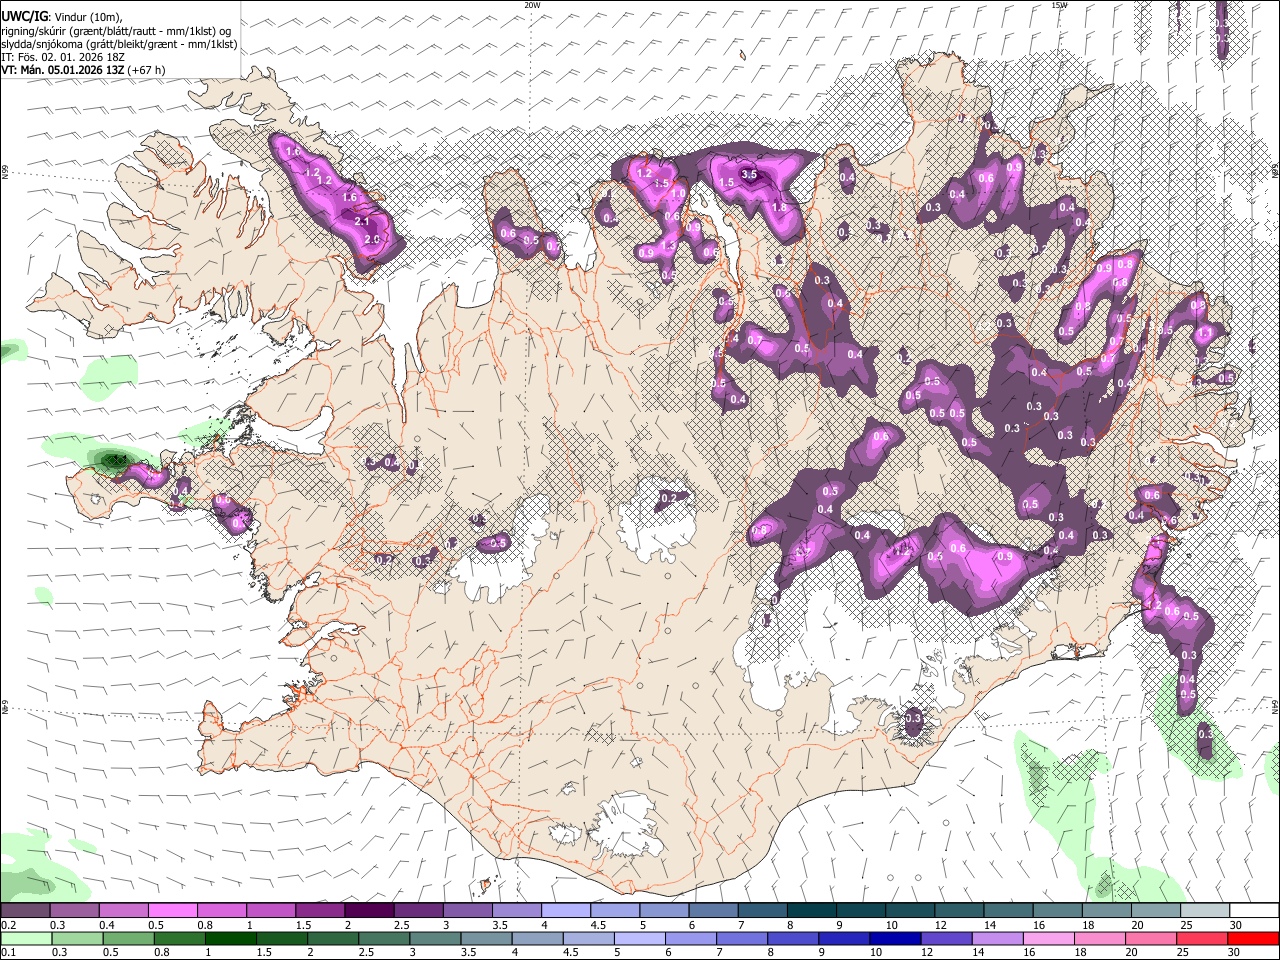Click the snow legend swatch between 0.4 and 0.5

coord(123,910)
